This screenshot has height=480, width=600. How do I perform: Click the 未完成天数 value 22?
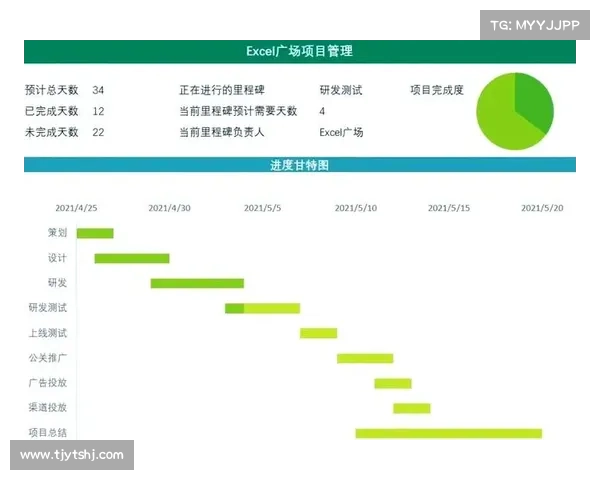click(x=98, y=132)
